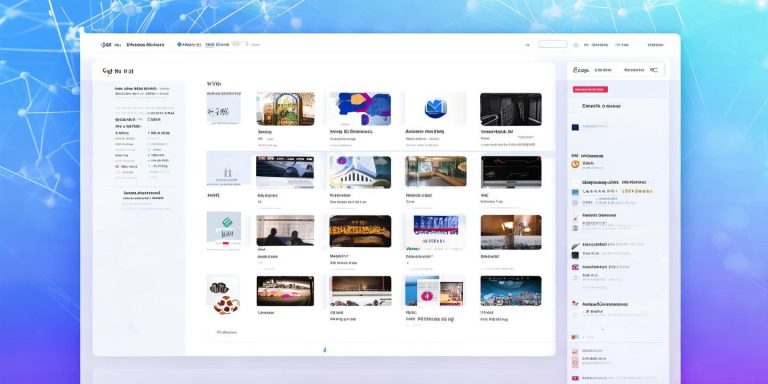Click the small grey circle icon beside the search box

coord(576,45)
